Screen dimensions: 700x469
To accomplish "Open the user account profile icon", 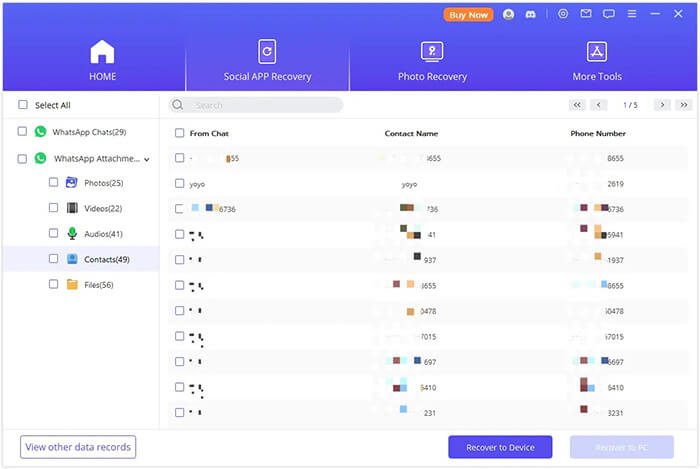I will [508, 15].
